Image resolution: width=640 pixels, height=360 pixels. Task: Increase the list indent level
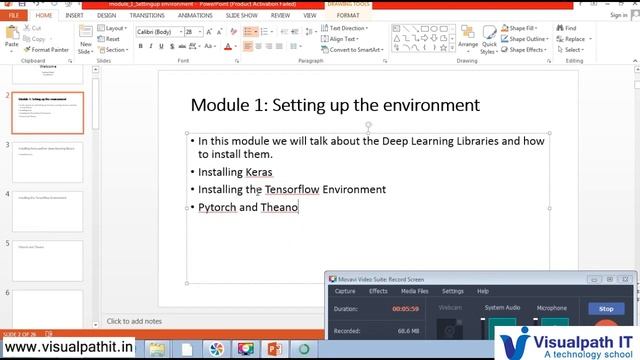295,32
